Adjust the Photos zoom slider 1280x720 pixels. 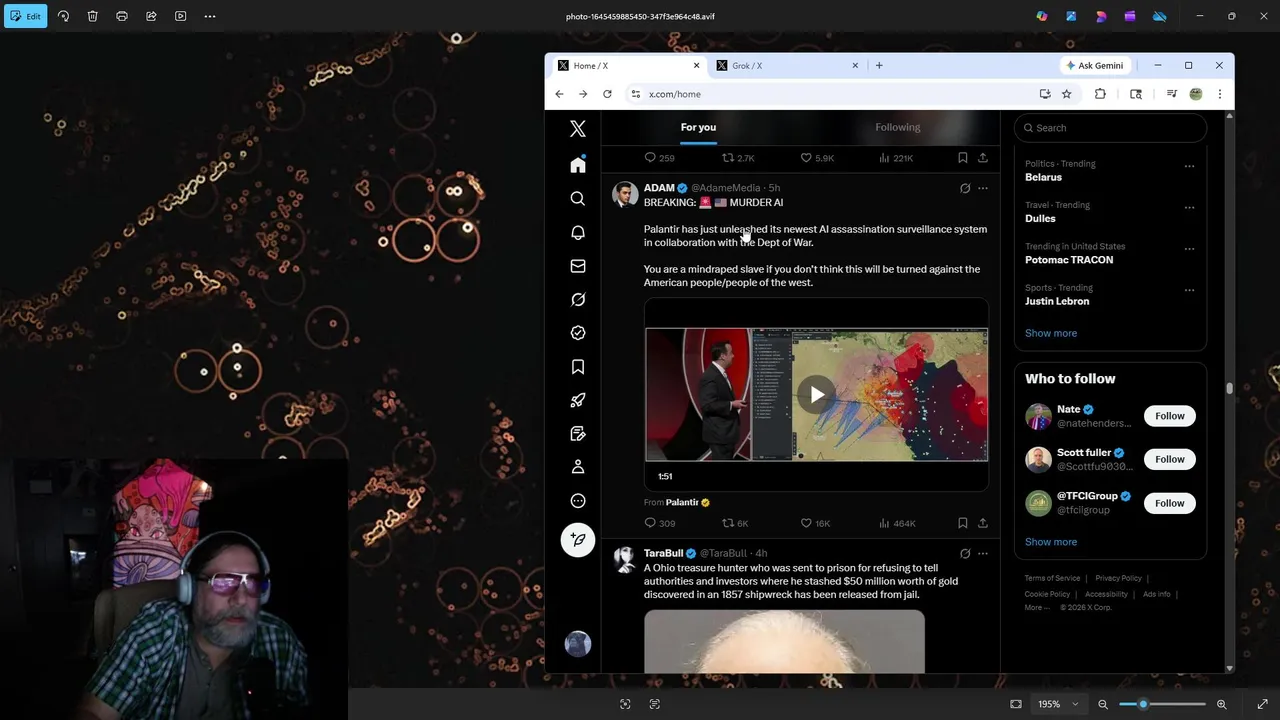[1162, 704]
